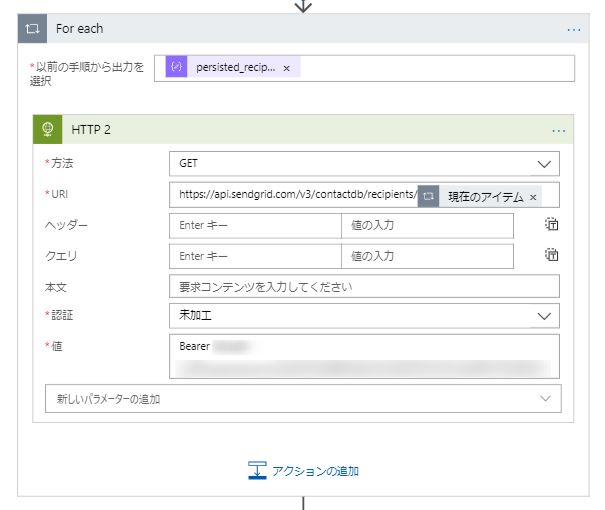Click the クエリ value input field
The width and height of the screenshot is (605, 510).
tap(427, 256)
